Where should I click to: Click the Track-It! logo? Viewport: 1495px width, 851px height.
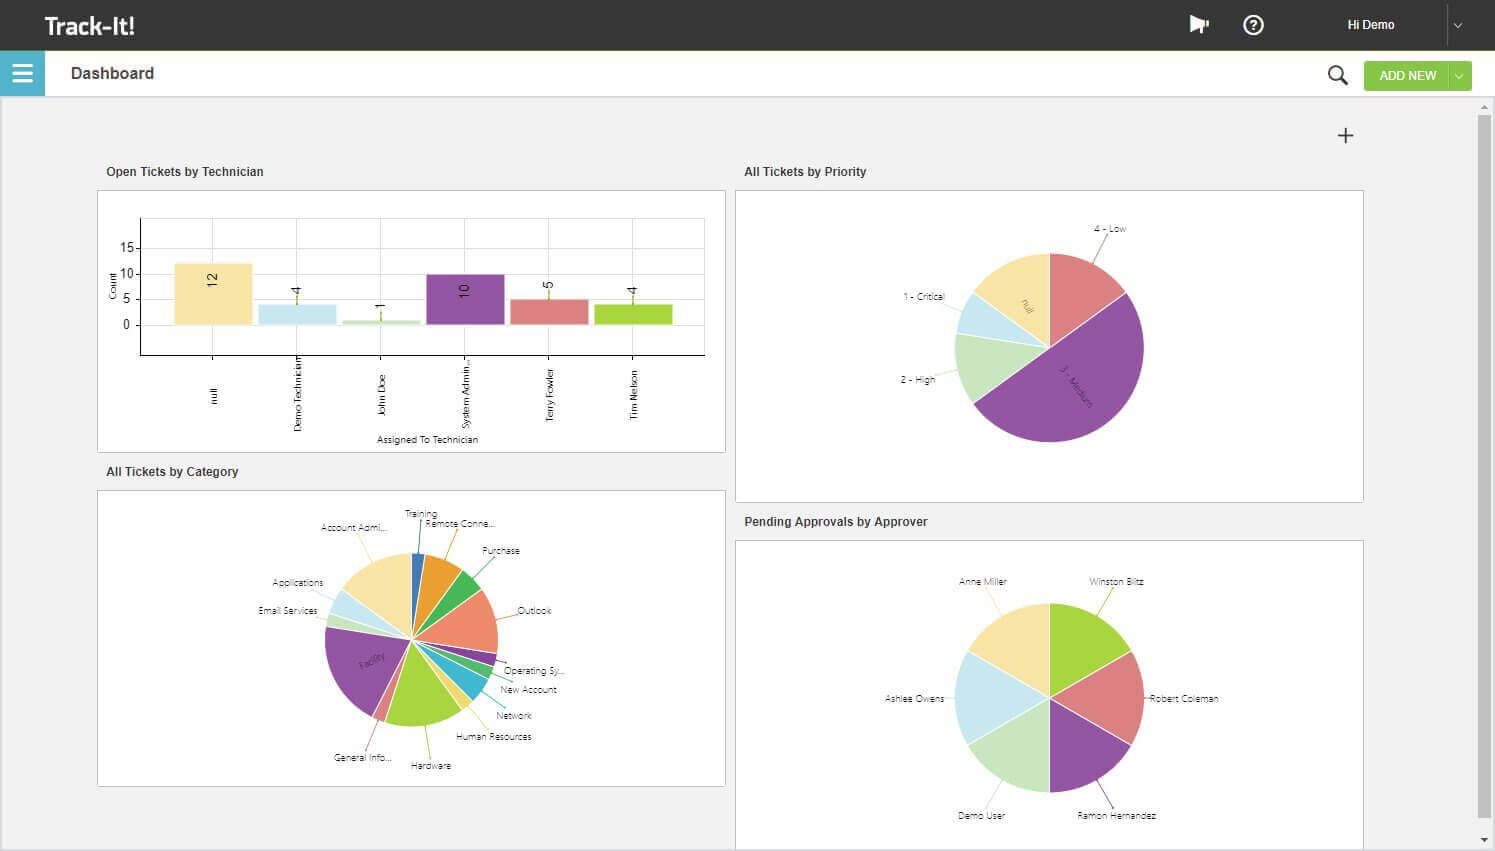coord(89,26)
